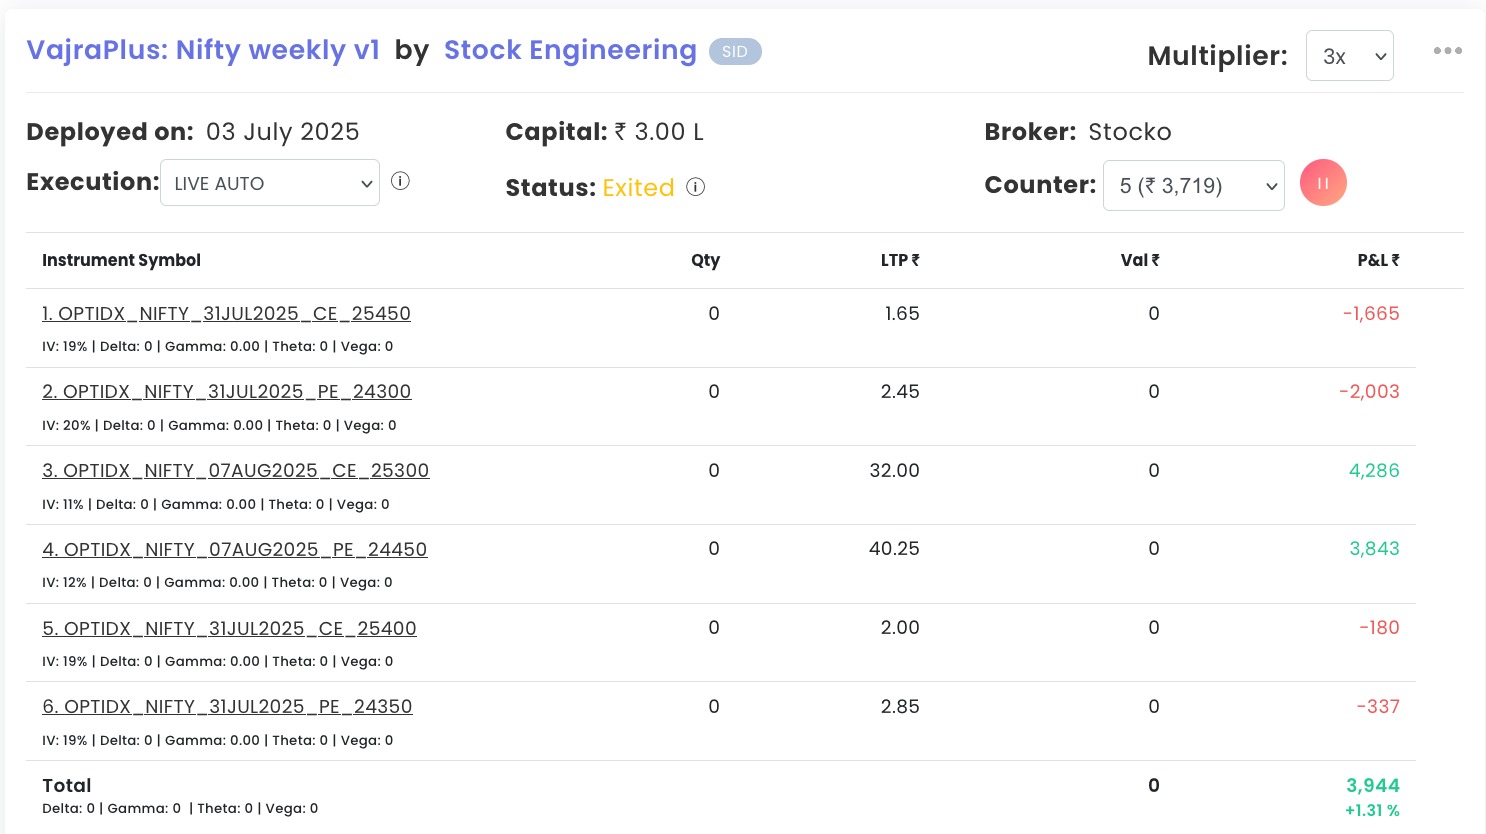Open NIFTY 31JUL2025 PE 24350 instrument

(x=227, y=707)
